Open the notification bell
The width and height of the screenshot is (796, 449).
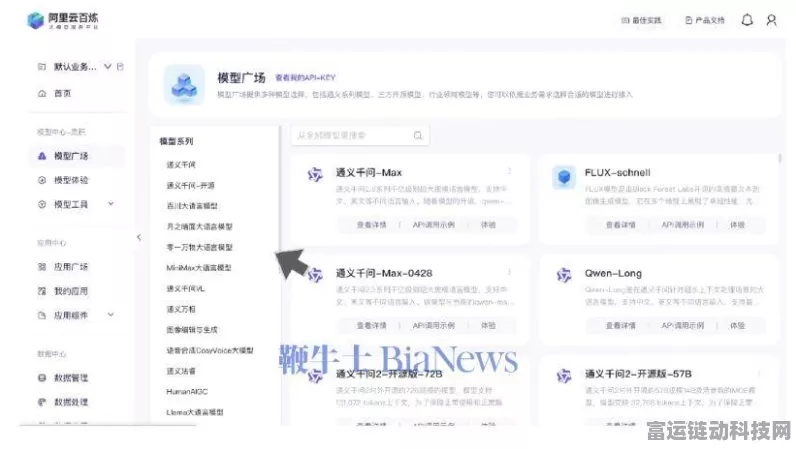[747, 20]
